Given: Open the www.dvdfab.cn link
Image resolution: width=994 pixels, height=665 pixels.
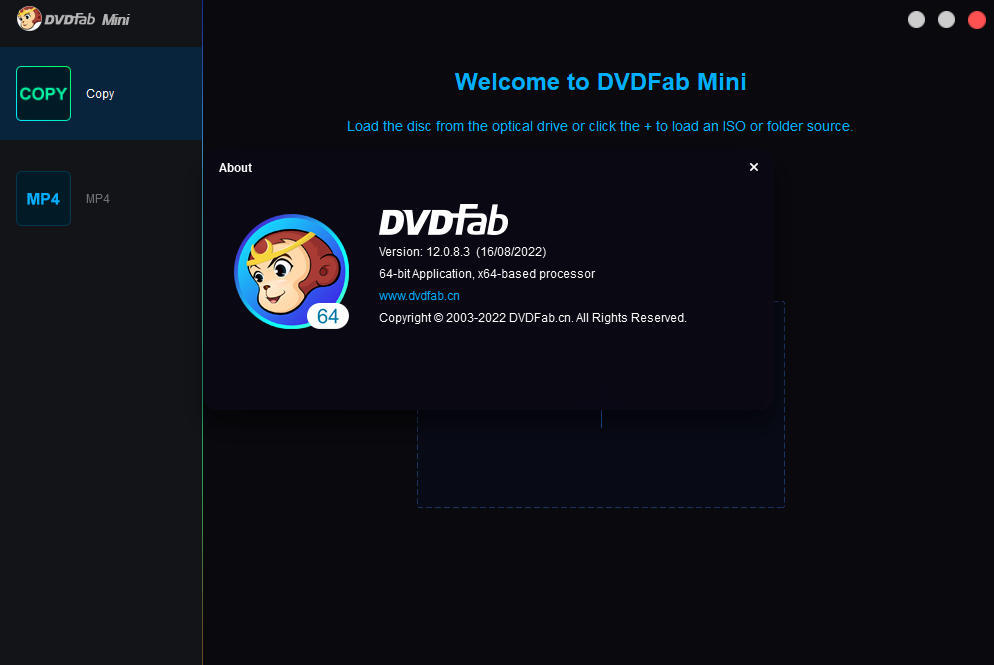Looking at the screenshot, I should (x=419, y=296).
